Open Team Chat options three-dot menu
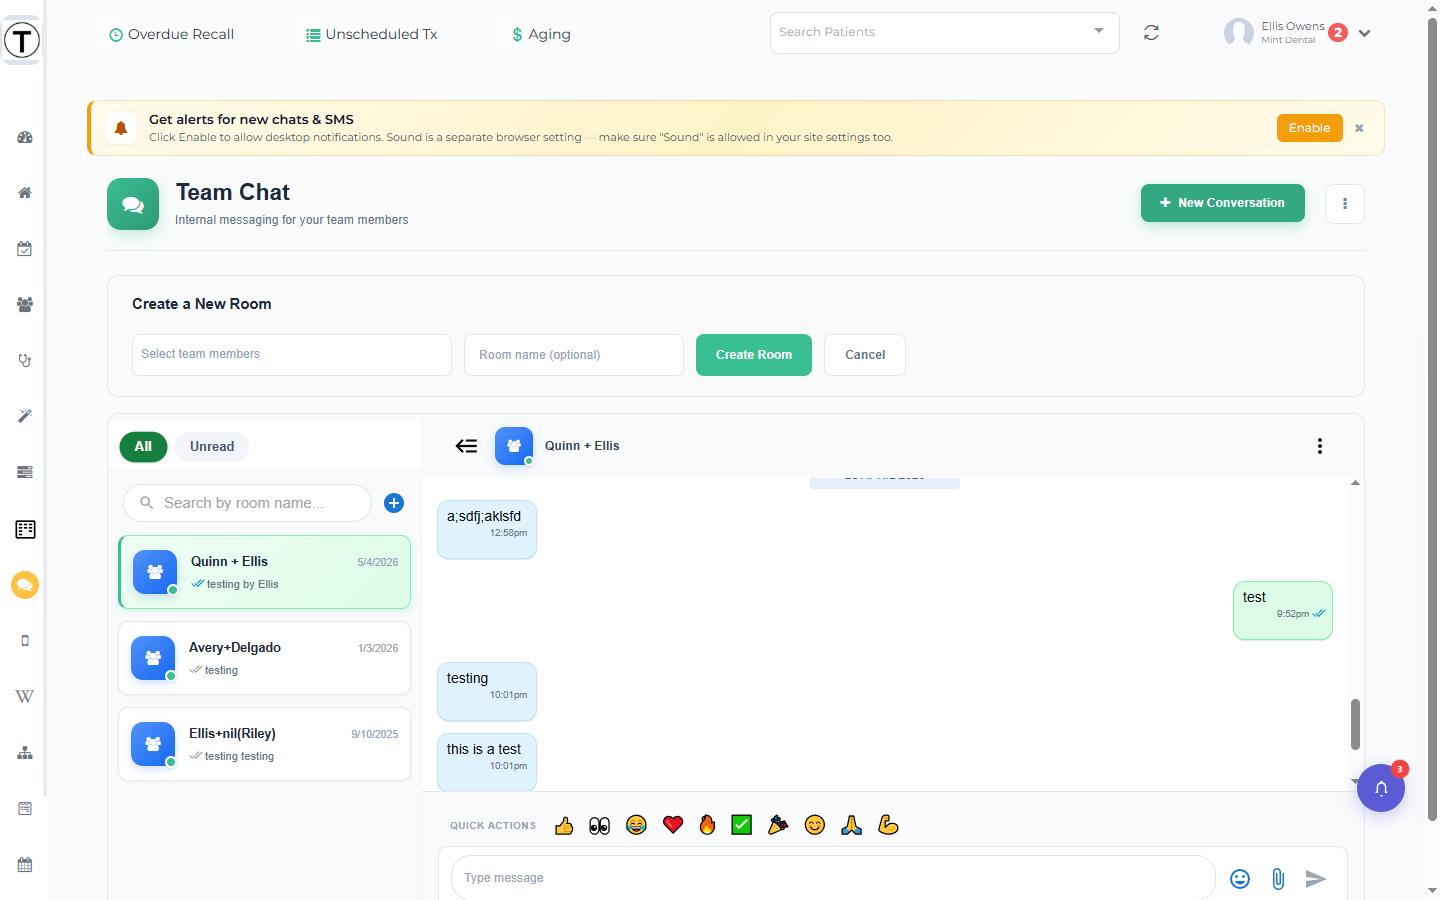This screenshot has height=900, width=1440. coord(1345,204)
